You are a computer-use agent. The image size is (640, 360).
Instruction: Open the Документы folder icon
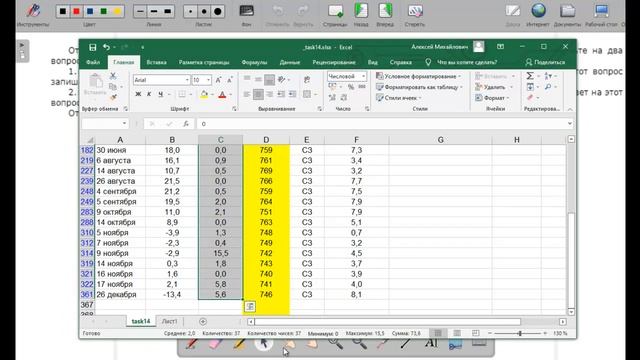(x=567, y=11)
